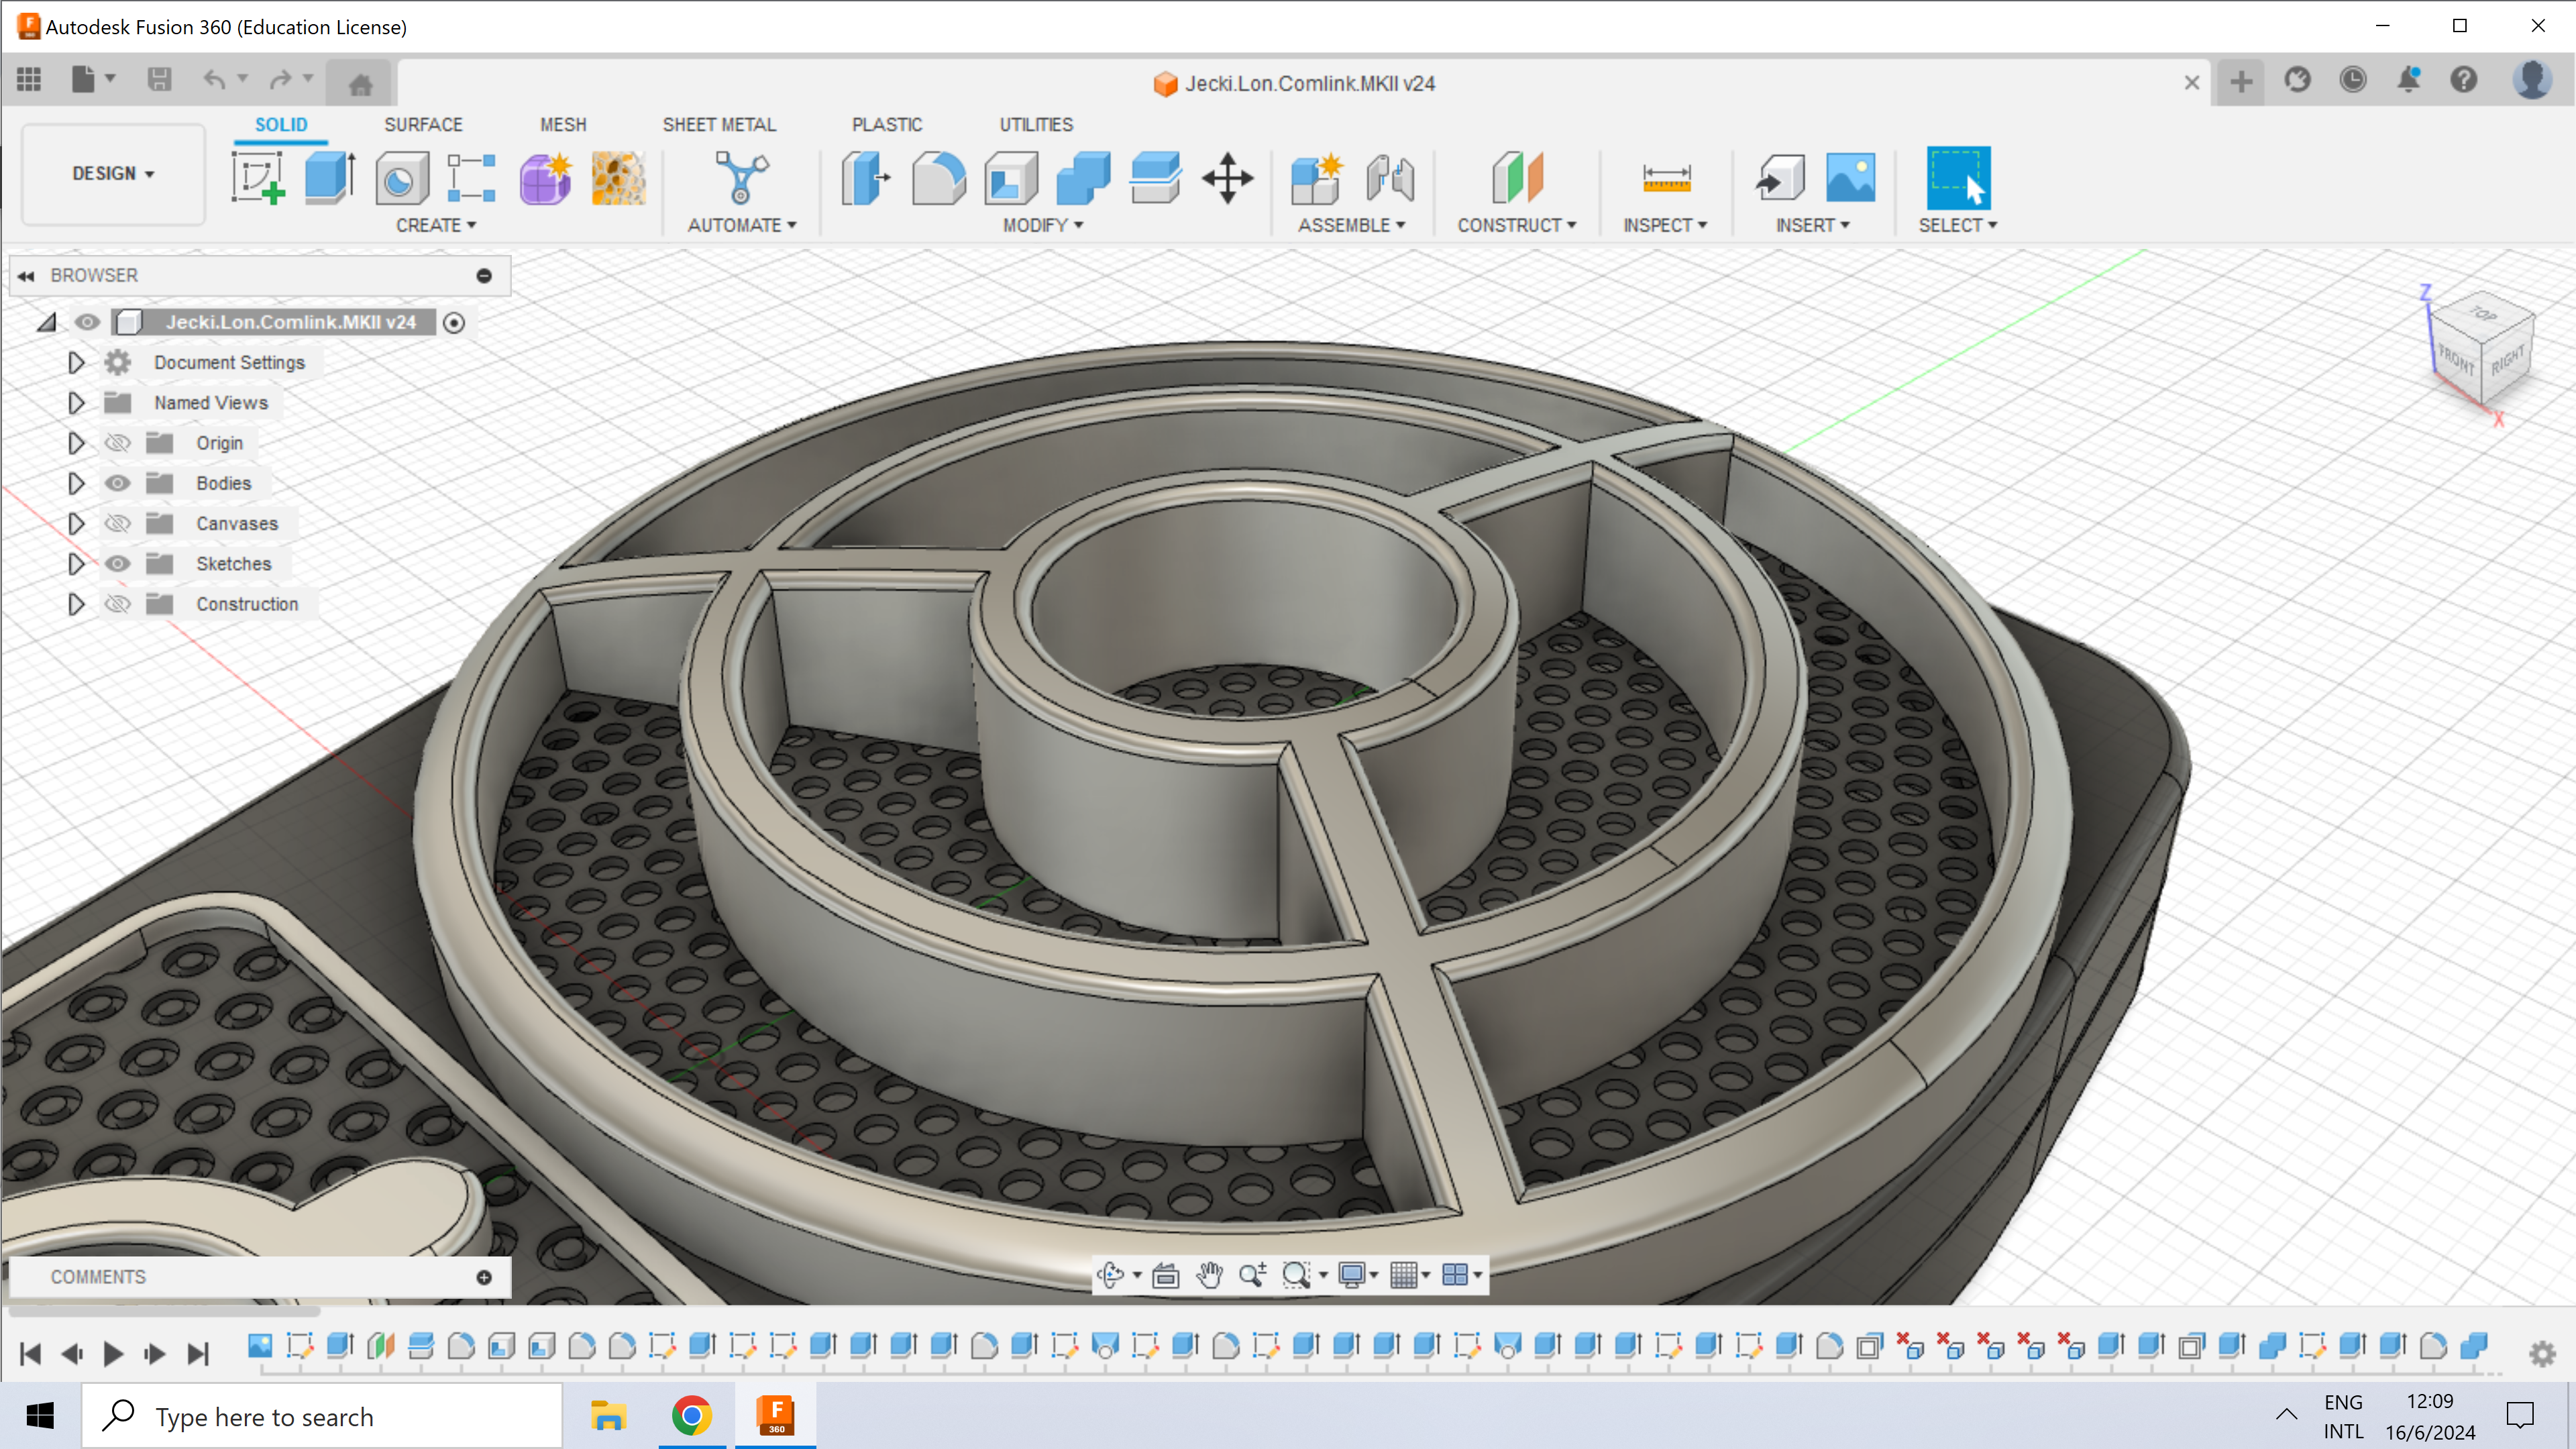Image resolution: width=2576 pixels, height=1449 pixels.
Task: Select the Move/Copy tool
Action: point(1228,178)
